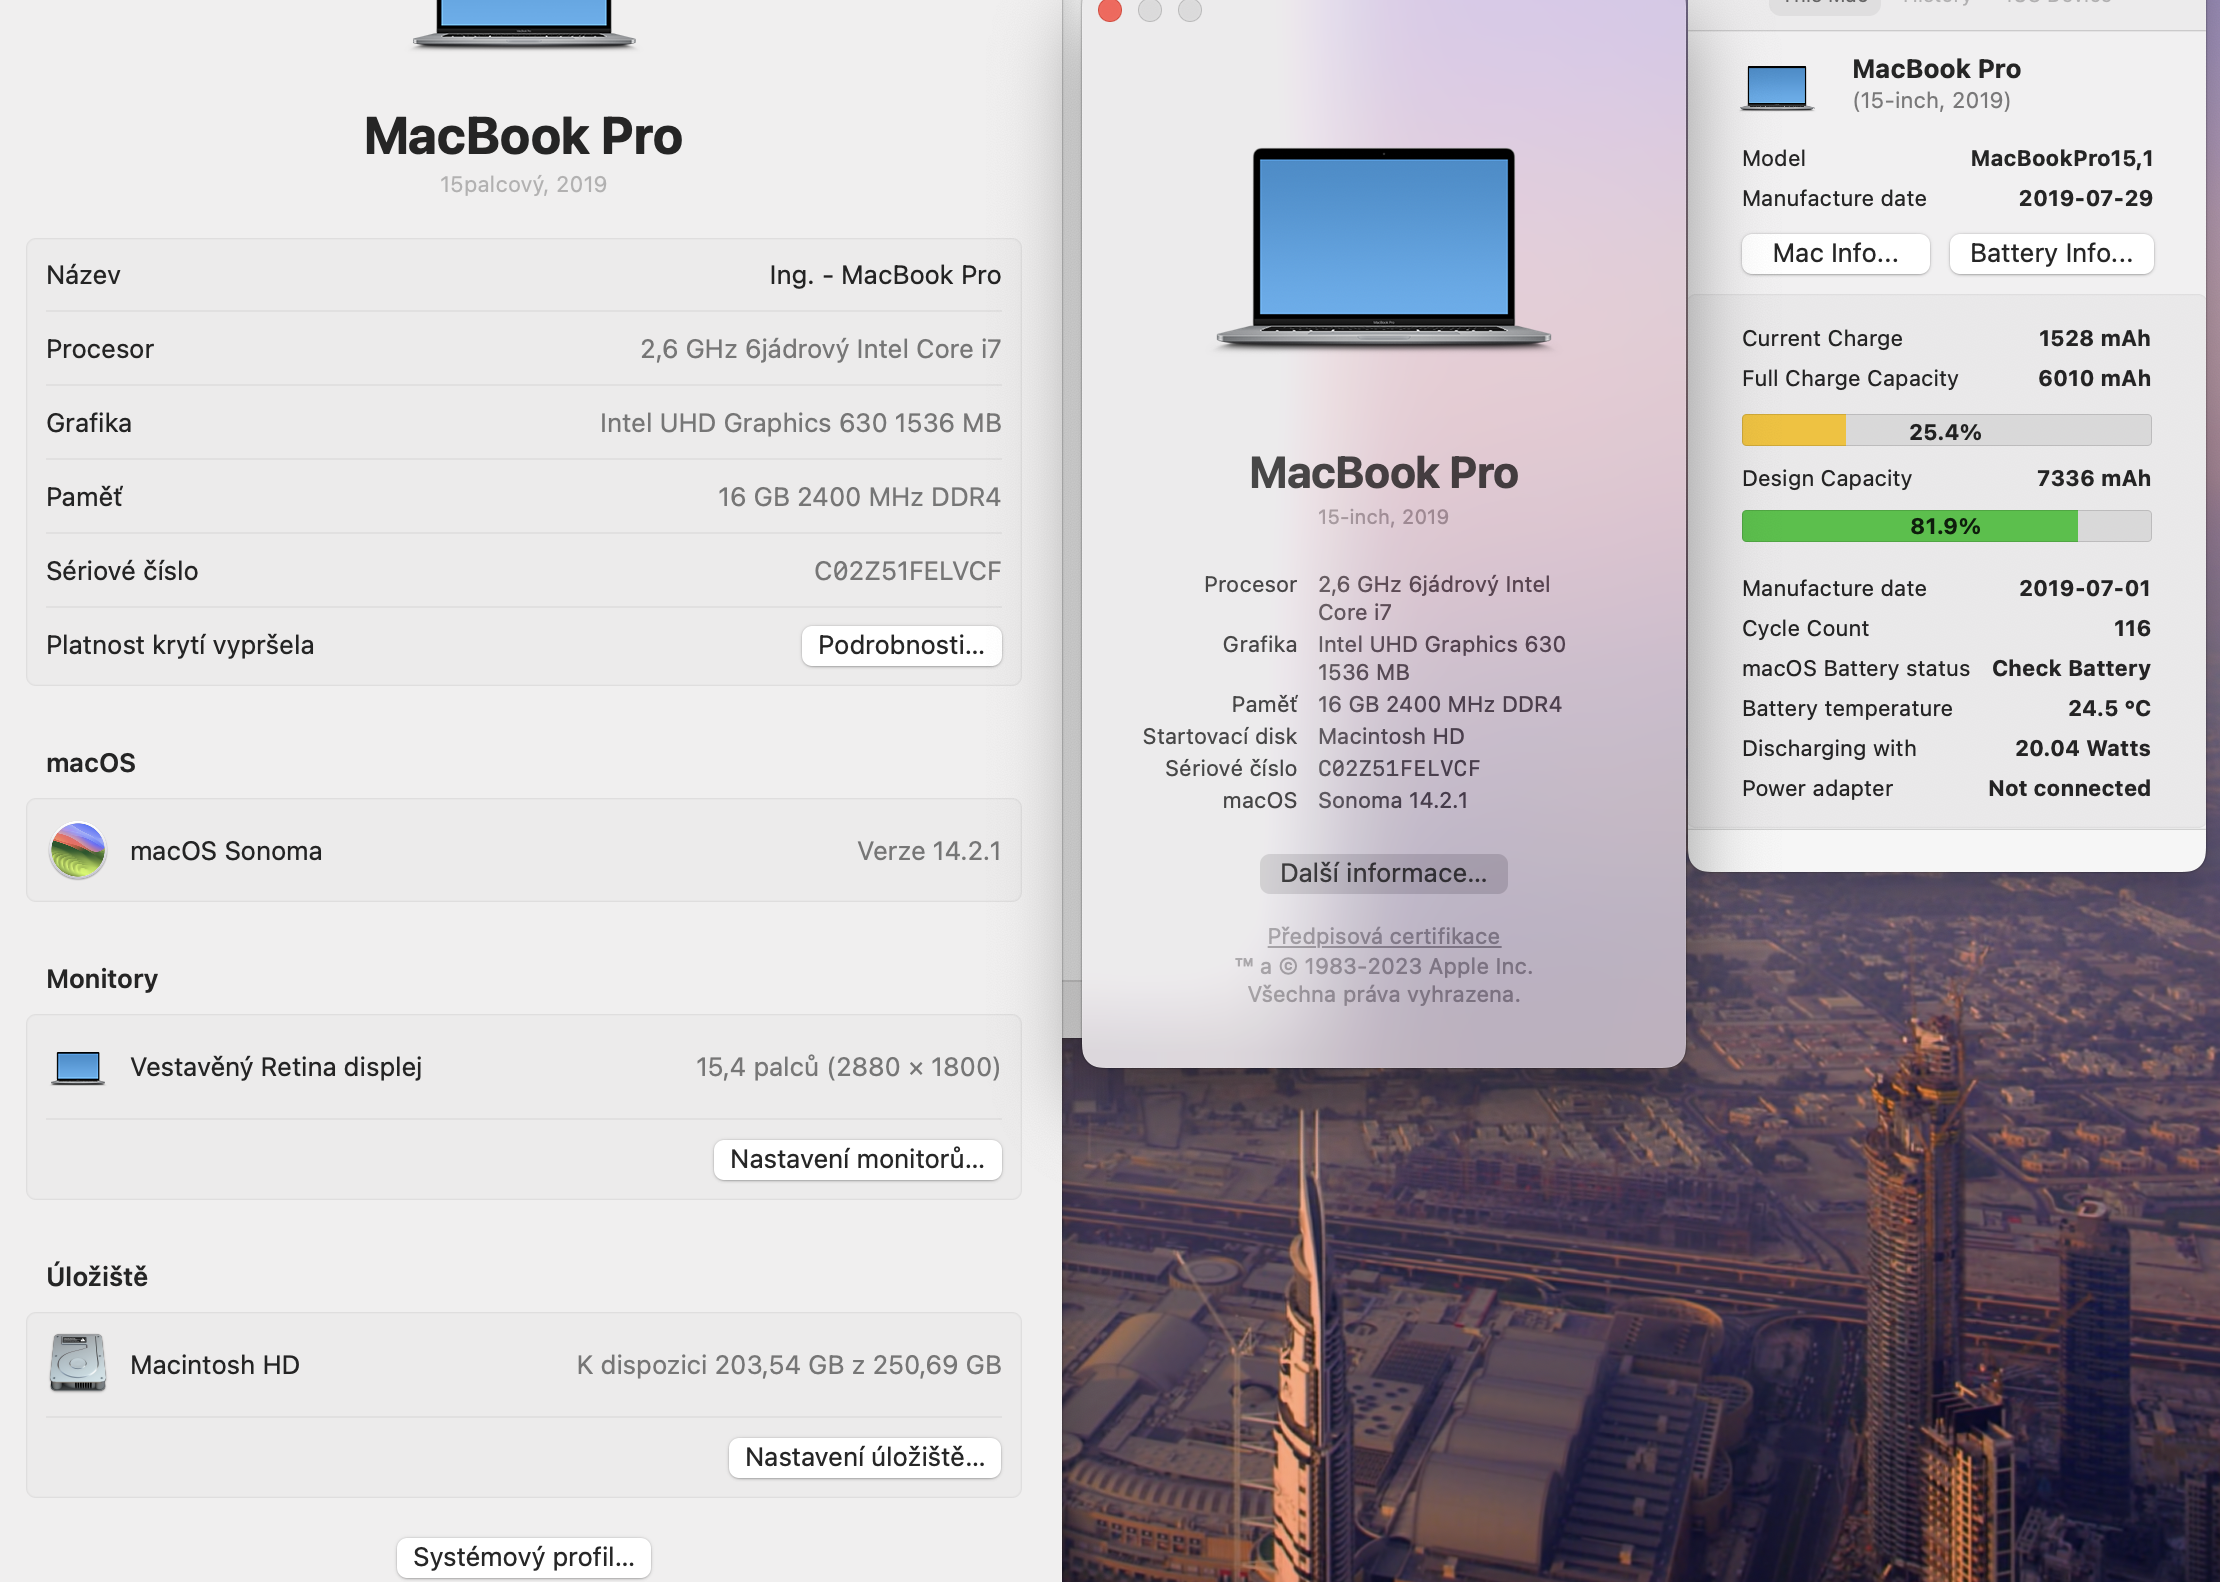Open Podrobnosti coverage details

pos(901,645)
